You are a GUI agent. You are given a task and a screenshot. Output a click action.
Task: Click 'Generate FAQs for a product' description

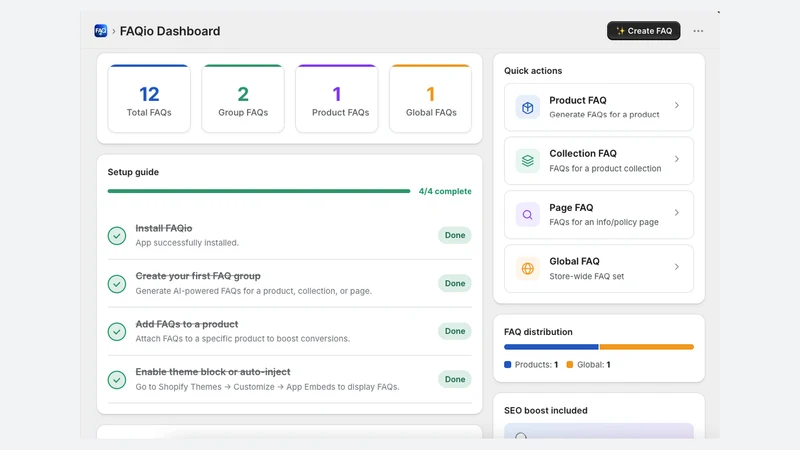coord(605,115)
